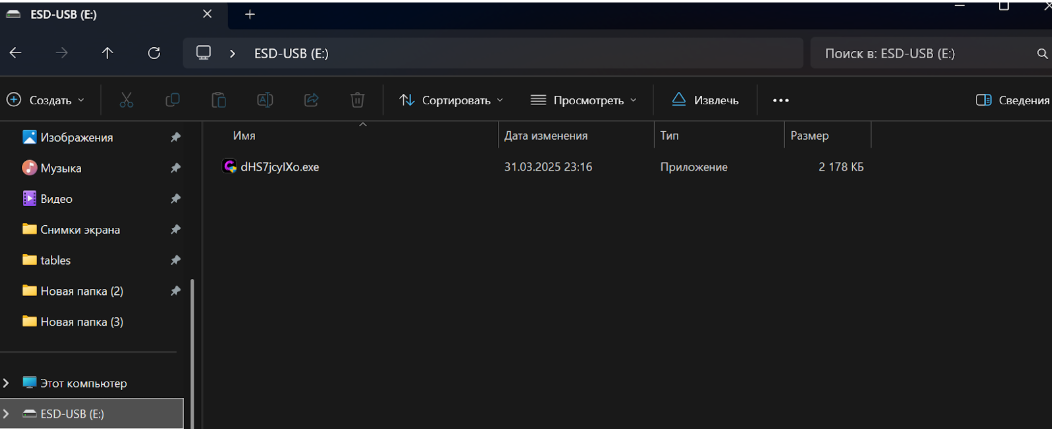Screen dimensions: 1052x429
Task: Expand the Этот компьютер tree node
Action: coord(7,383)
